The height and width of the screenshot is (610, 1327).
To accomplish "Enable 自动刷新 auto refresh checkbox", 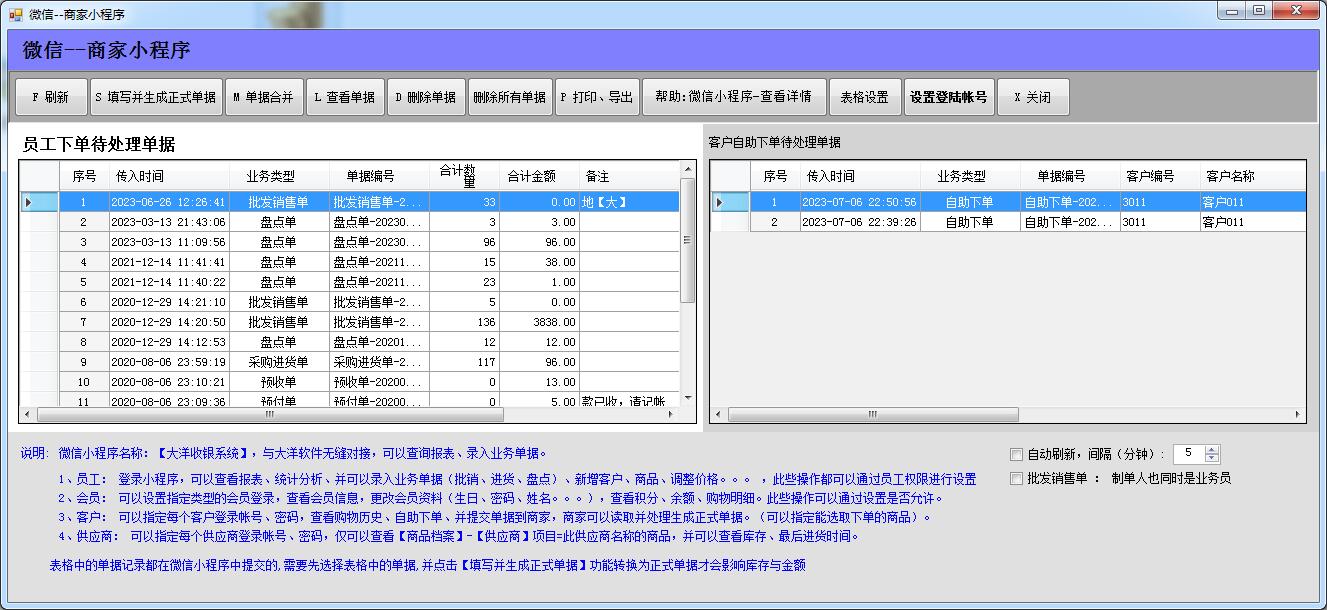I will pos(1017,454).
